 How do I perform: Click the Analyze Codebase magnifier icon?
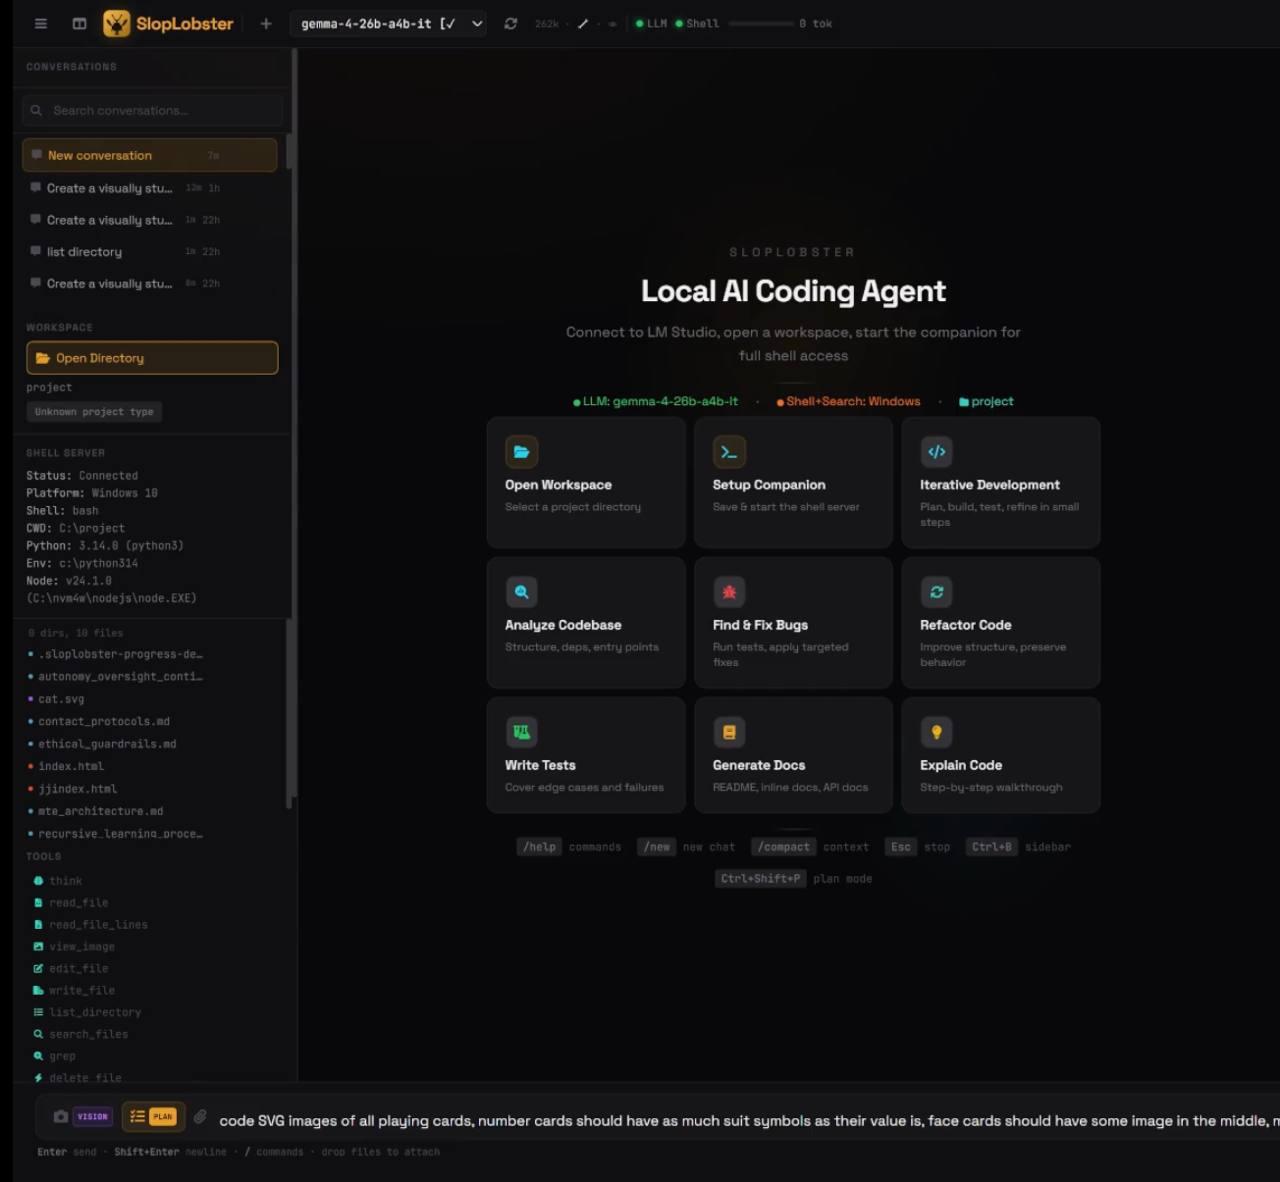pos(521,592)
